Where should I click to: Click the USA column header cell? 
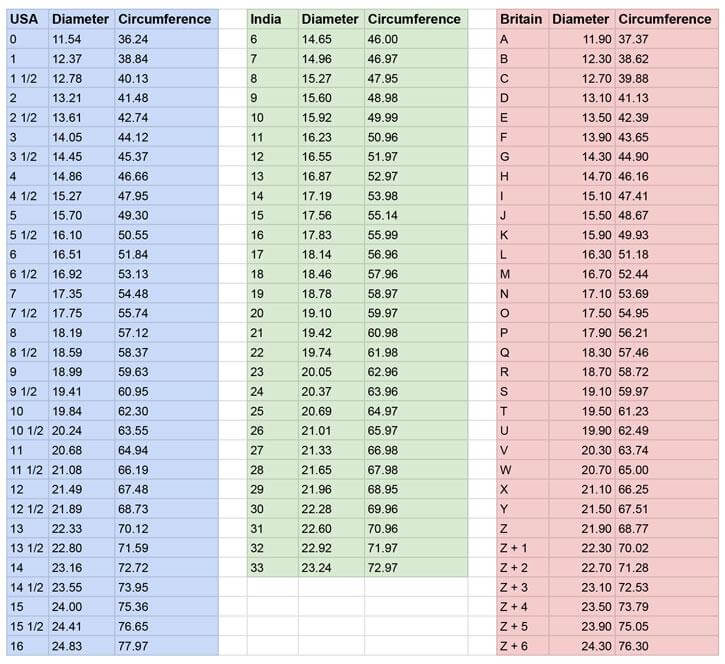click(x=28, y=19)
